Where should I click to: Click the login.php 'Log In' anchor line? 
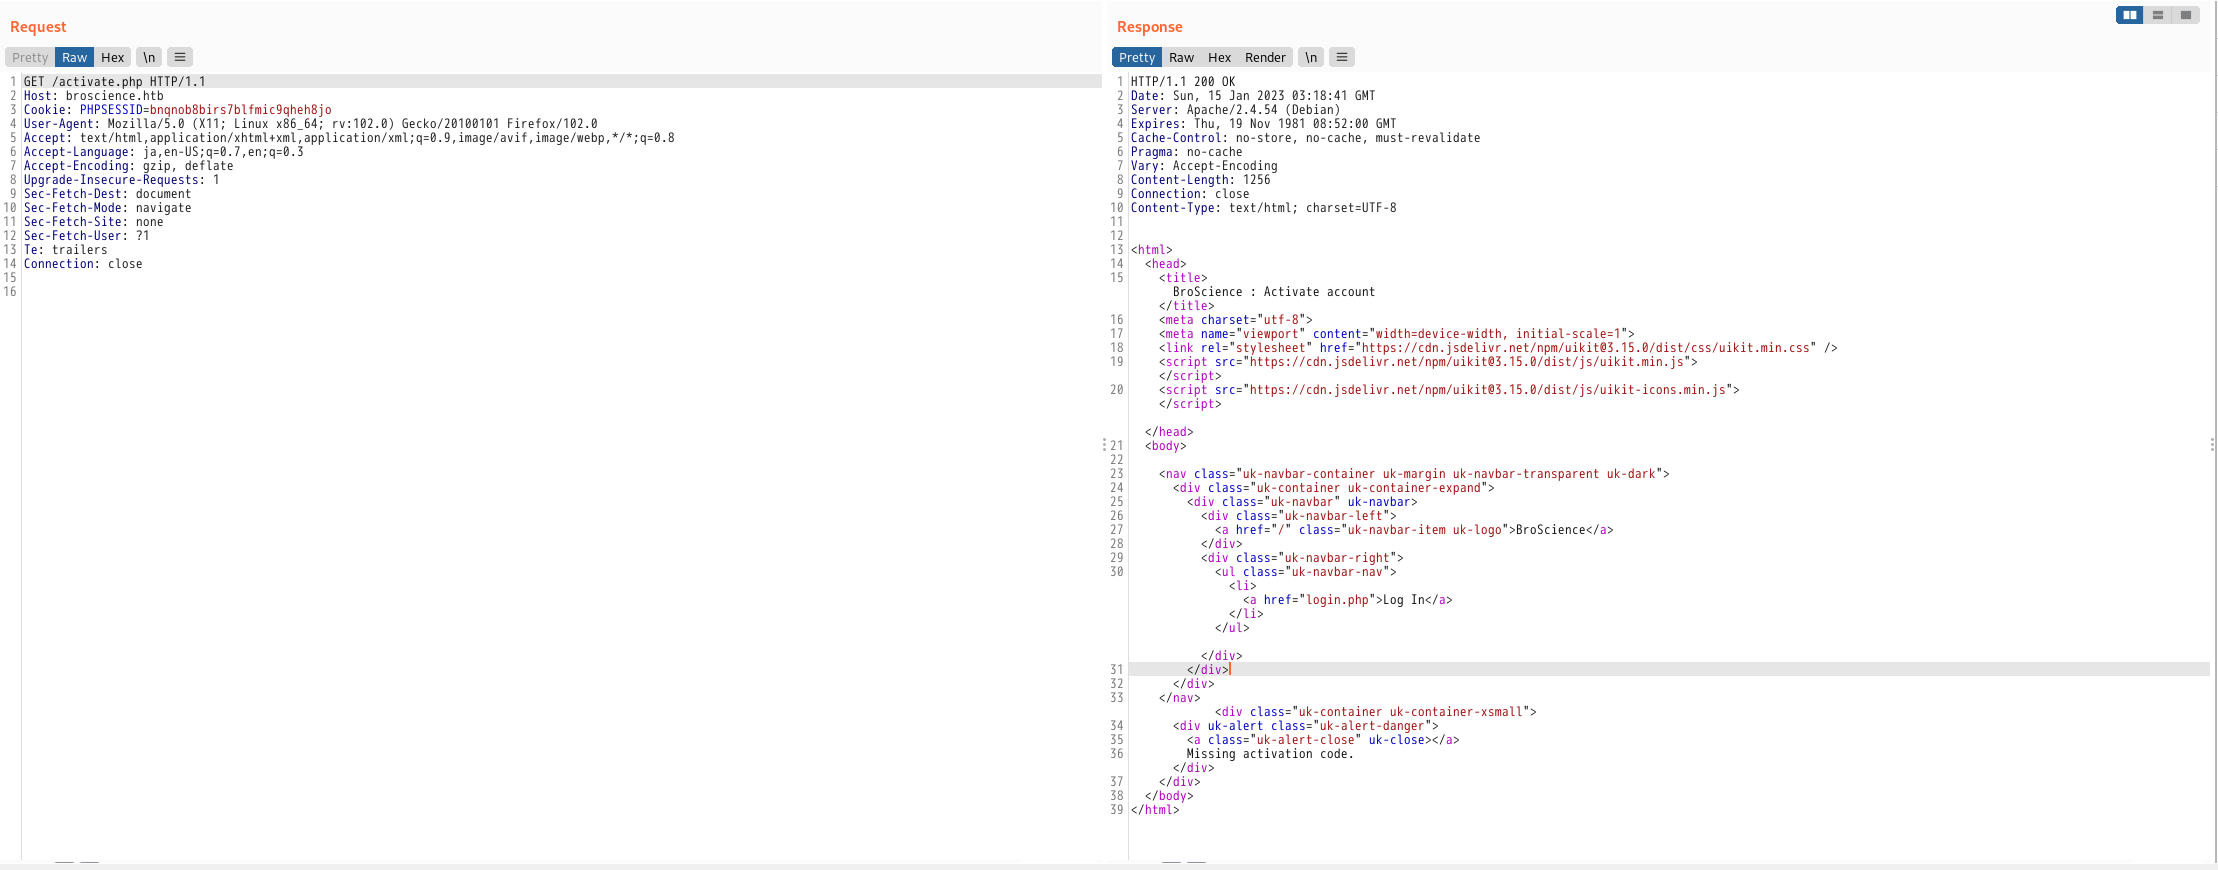1348,600
